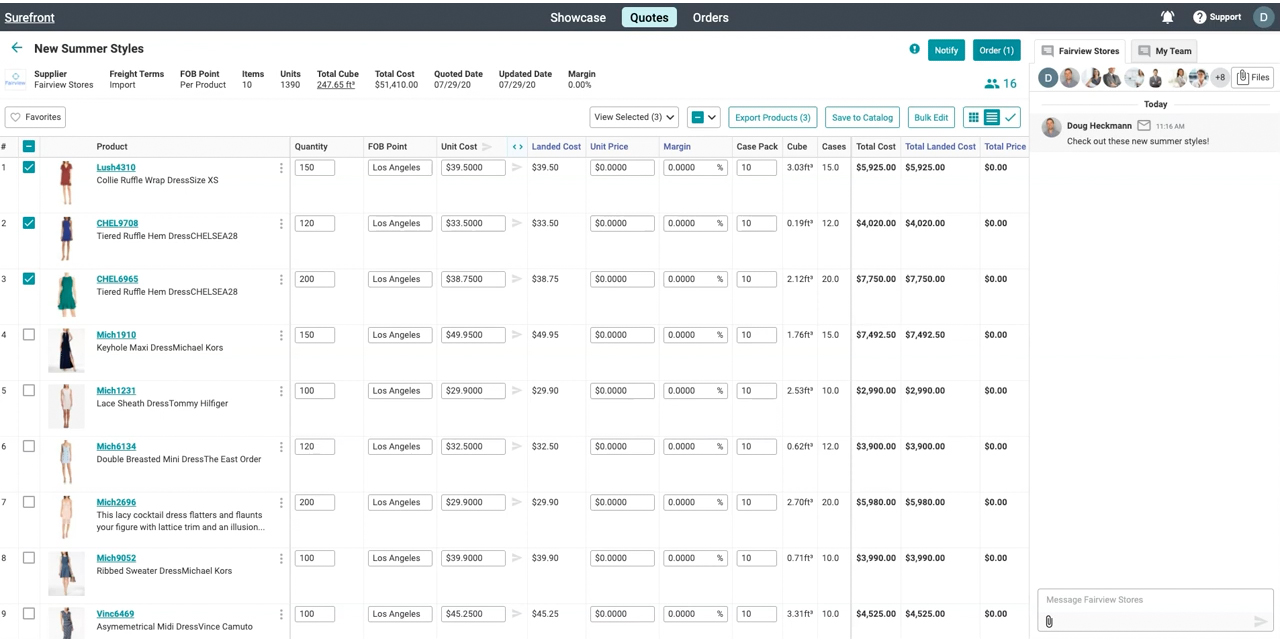
Task: Click the attachment paperclip in message box
Action: (x=1049, y=621)
